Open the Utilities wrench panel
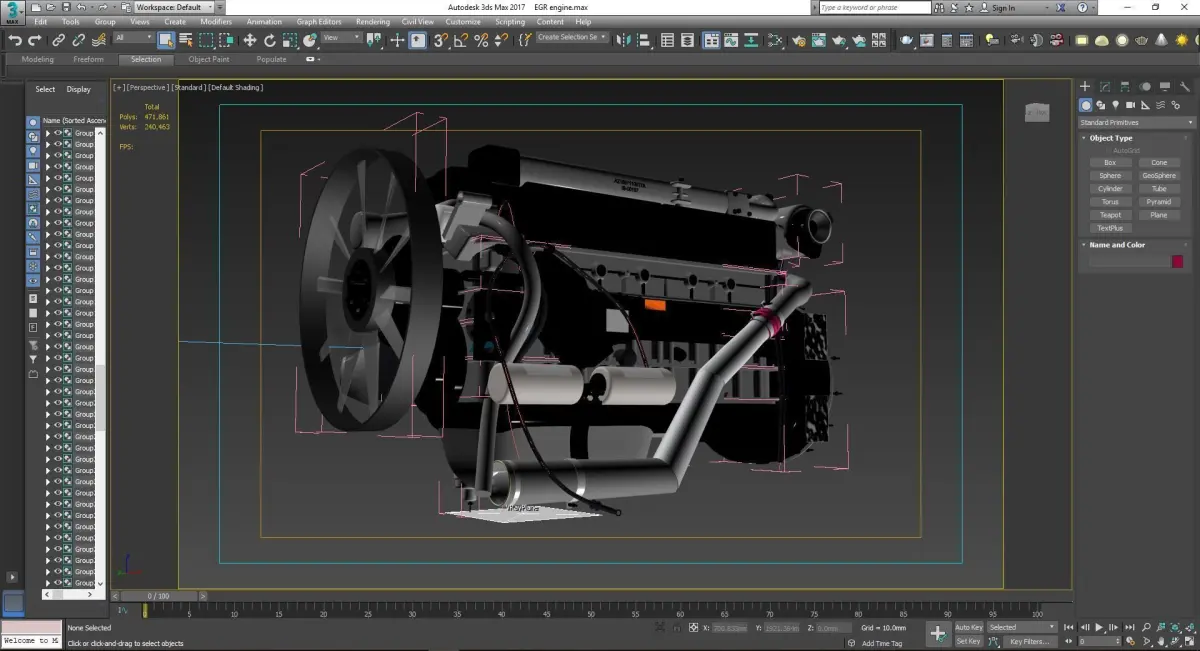 (x=1185, y=87)
